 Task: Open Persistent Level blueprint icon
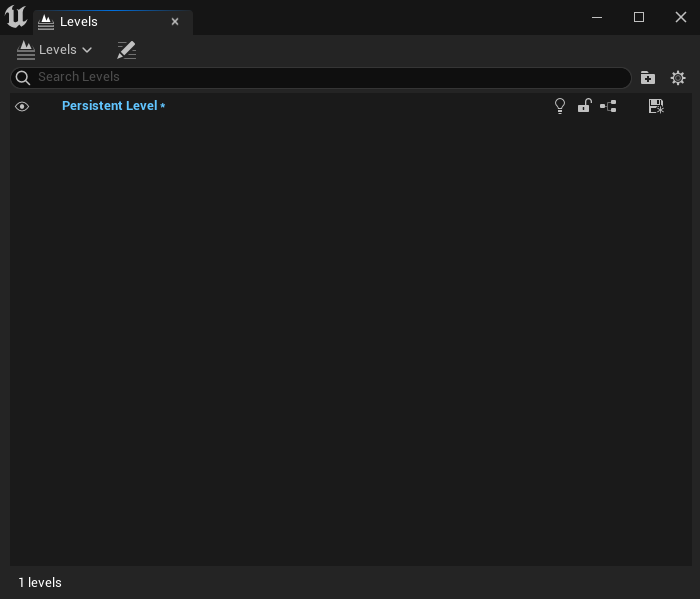tap(608, 106)
